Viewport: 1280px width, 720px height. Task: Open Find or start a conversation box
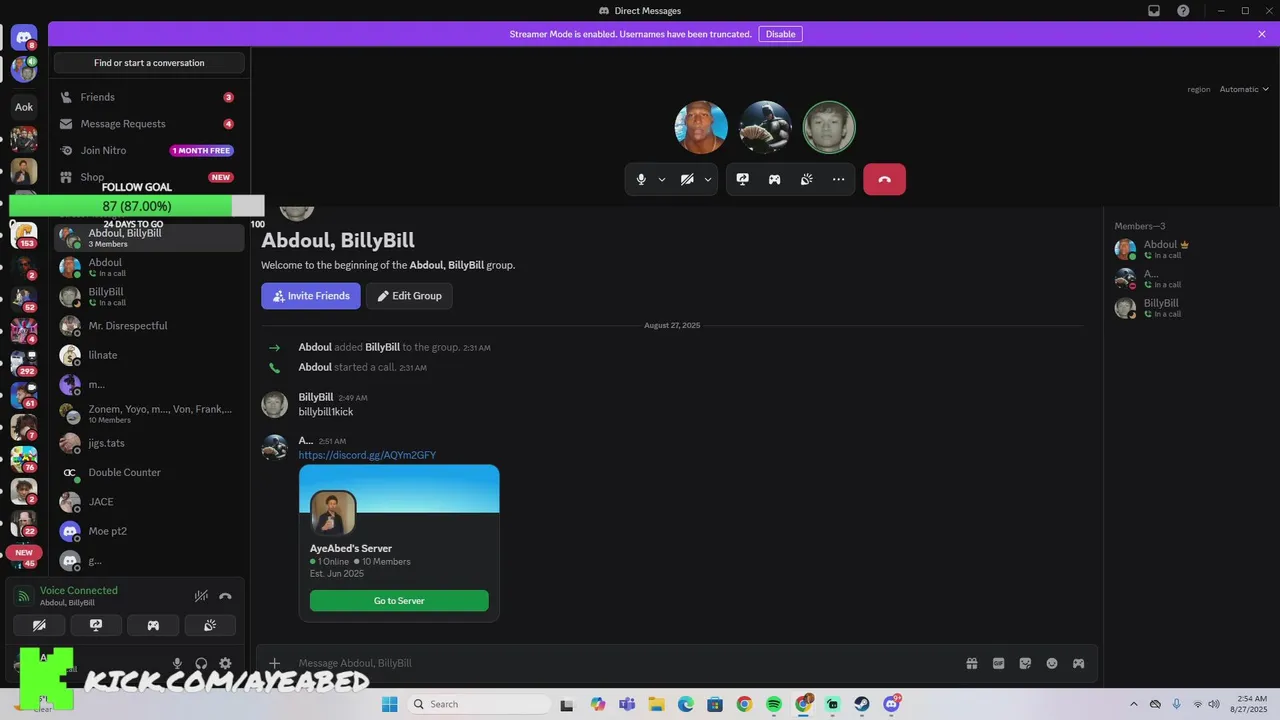click(149, 63)
